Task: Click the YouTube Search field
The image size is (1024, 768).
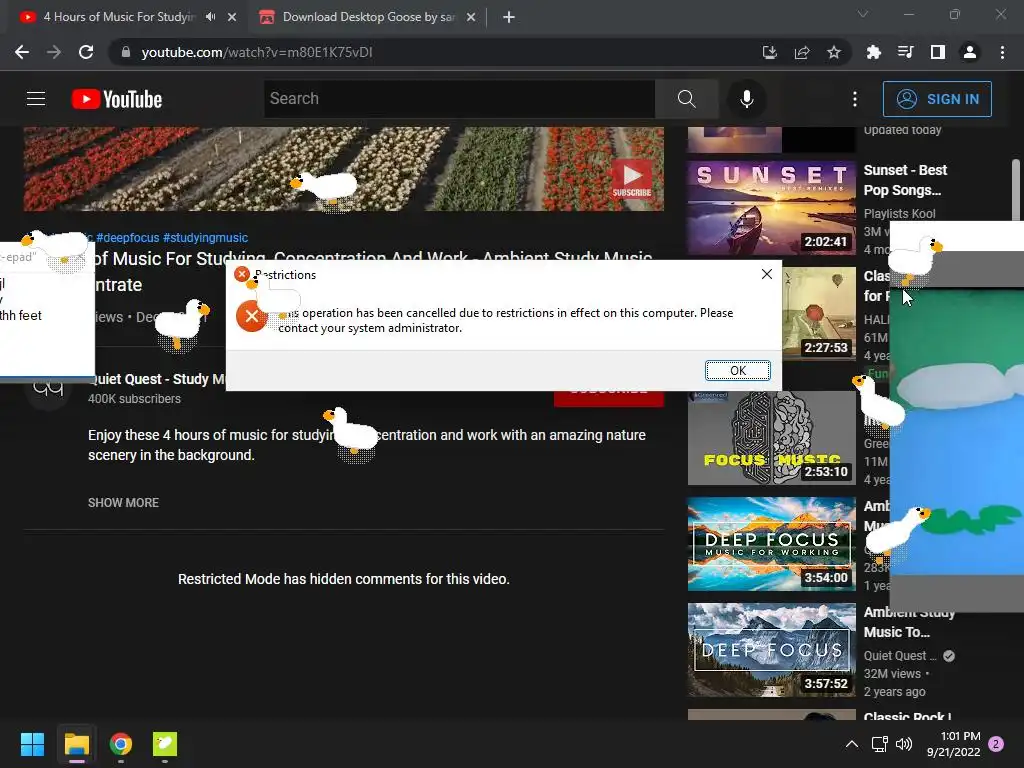Action: click(459, 99)
